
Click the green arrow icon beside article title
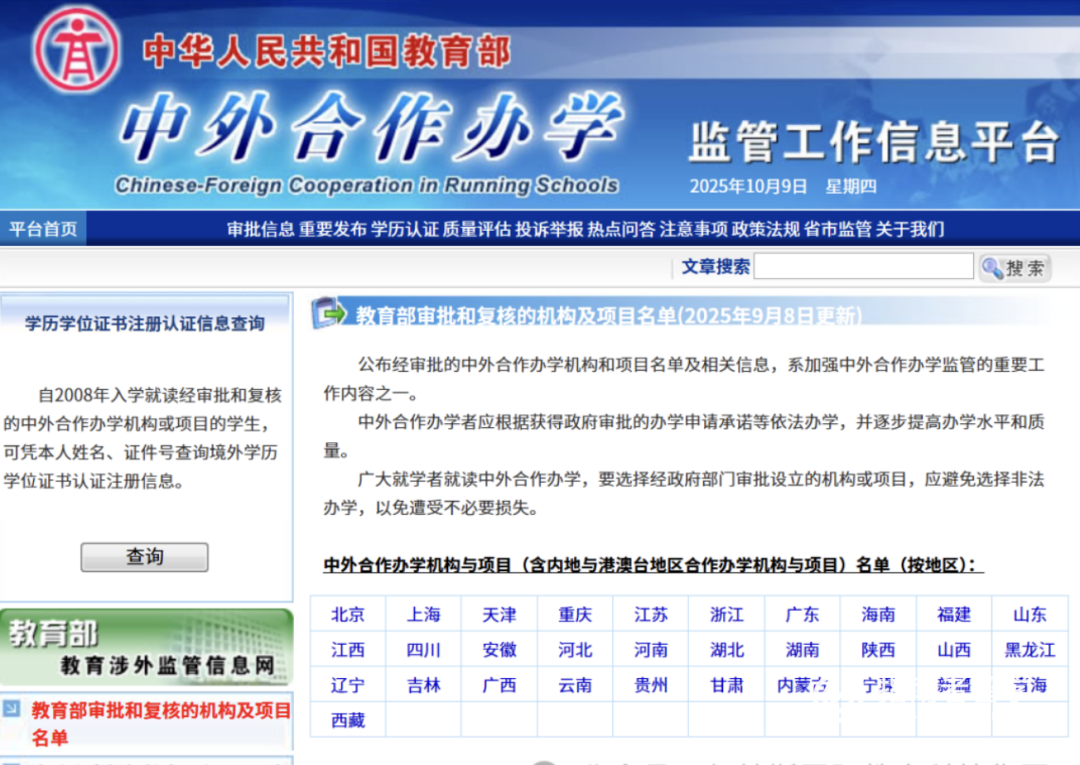point(329,313)
